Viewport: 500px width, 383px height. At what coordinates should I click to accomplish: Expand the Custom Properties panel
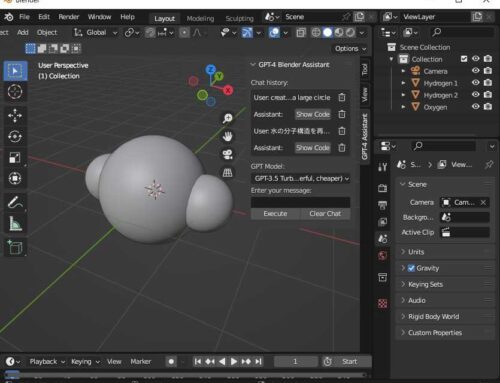pyautogui.click(x=445, y=333)
